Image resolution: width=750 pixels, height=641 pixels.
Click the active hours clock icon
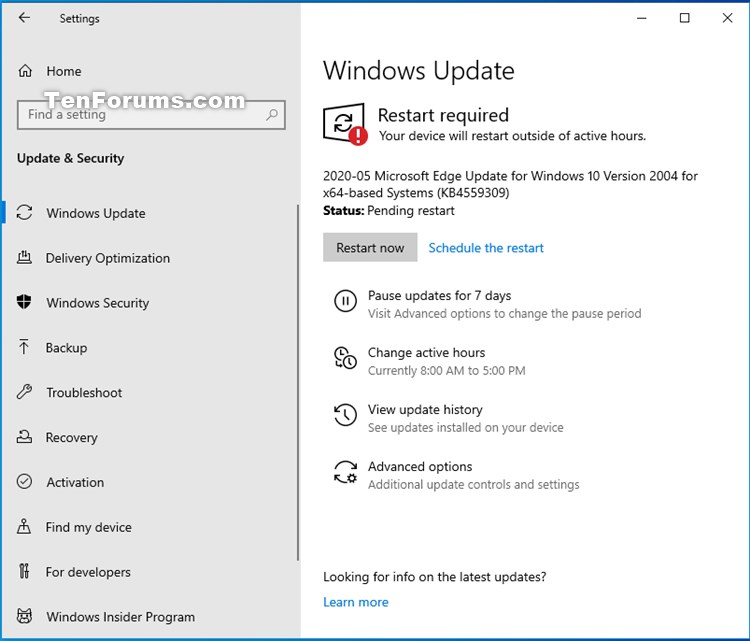[x=345, y=358]
